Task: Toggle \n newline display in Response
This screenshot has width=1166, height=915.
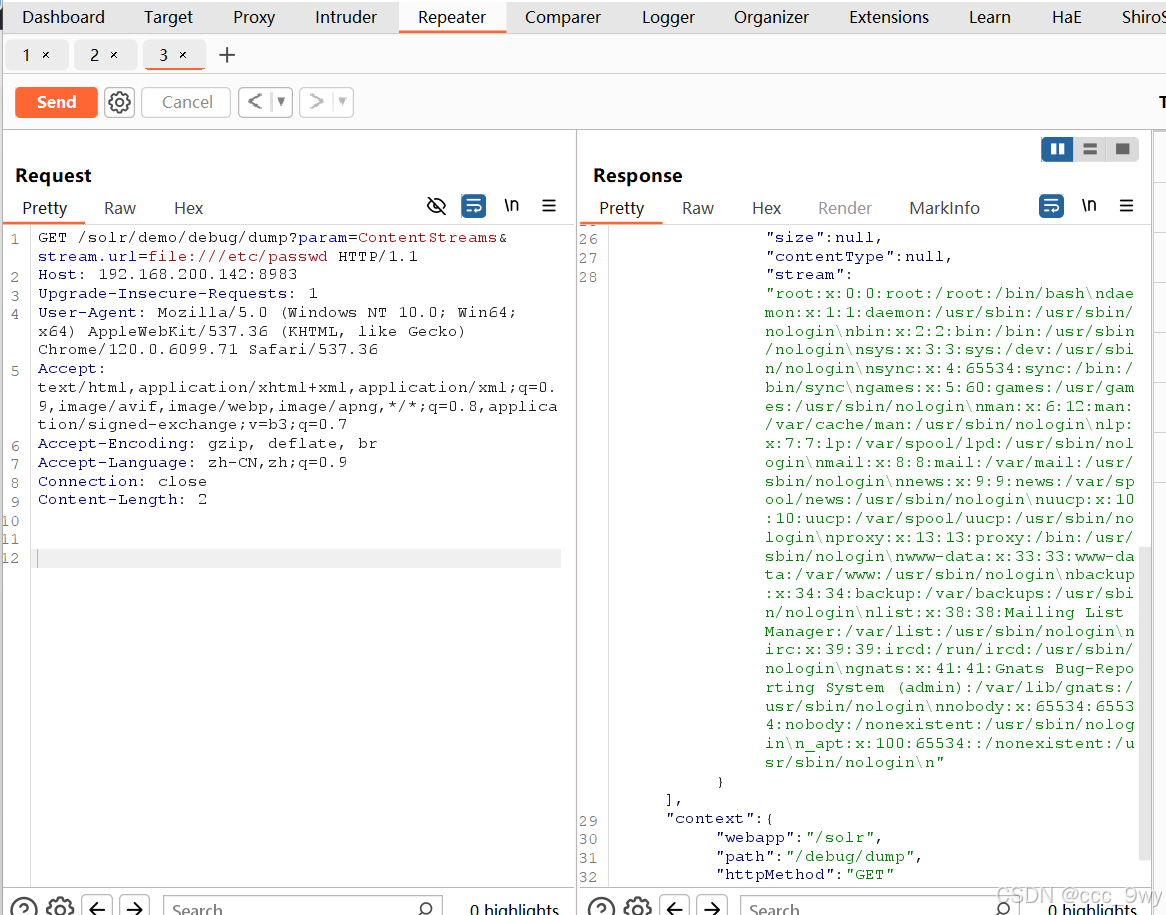Action: [x=1089, y=205]
